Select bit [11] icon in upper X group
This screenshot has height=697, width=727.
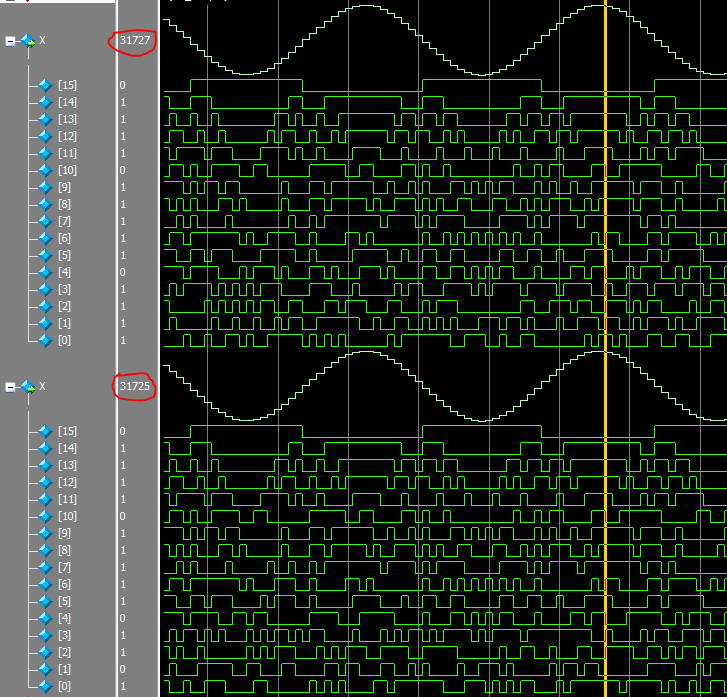[x=45, y=153]
